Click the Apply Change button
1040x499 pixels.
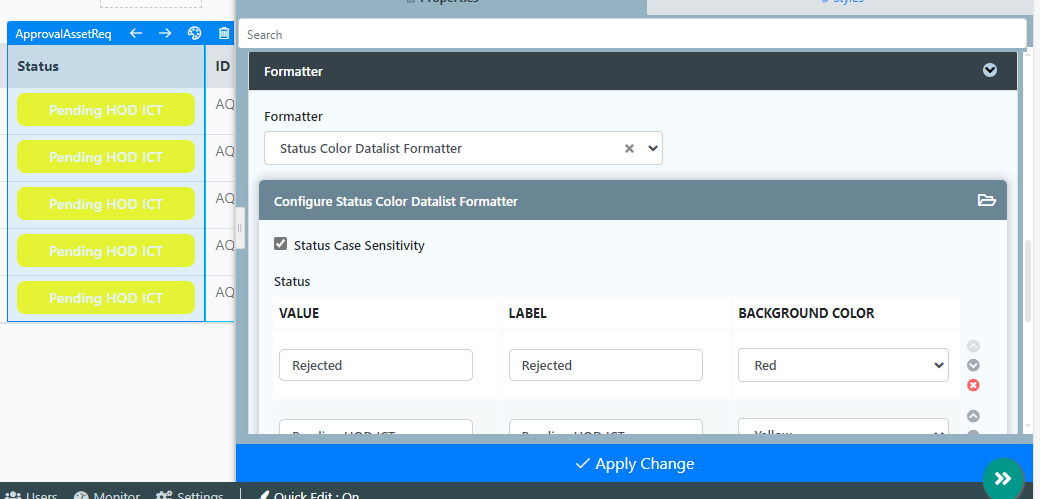click(635, 464)
